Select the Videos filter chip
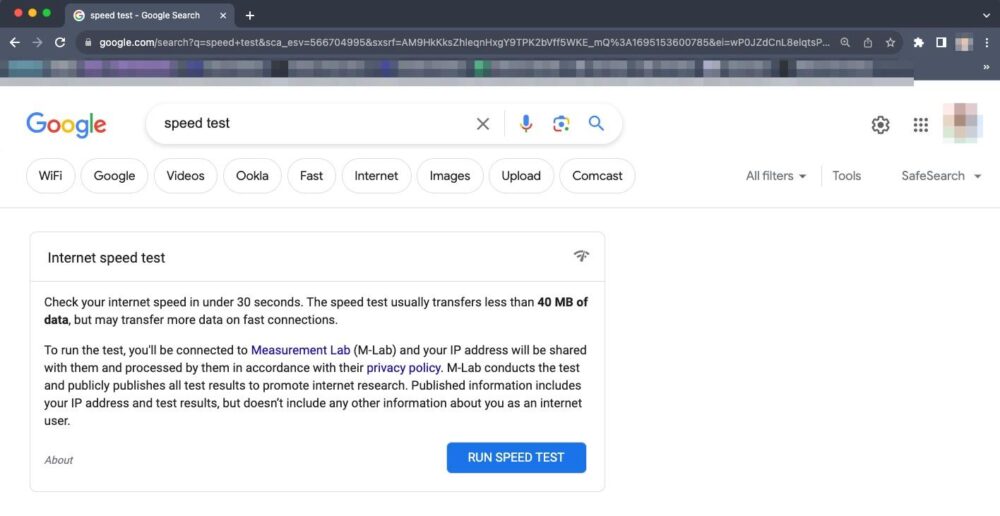1000x516 pixels. pyautogui.click(x=185, y=176)
